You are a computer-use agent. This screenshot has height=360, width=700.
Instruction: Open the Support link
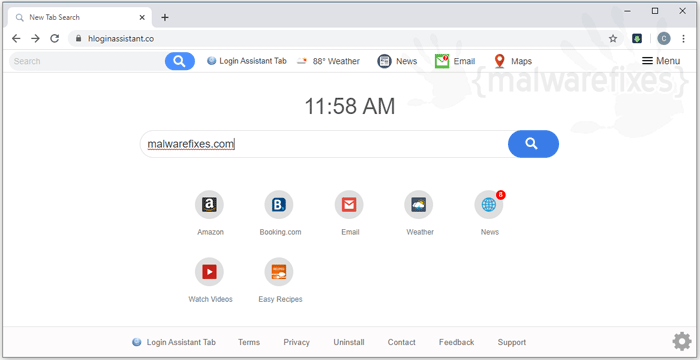(x=512, y=343)
